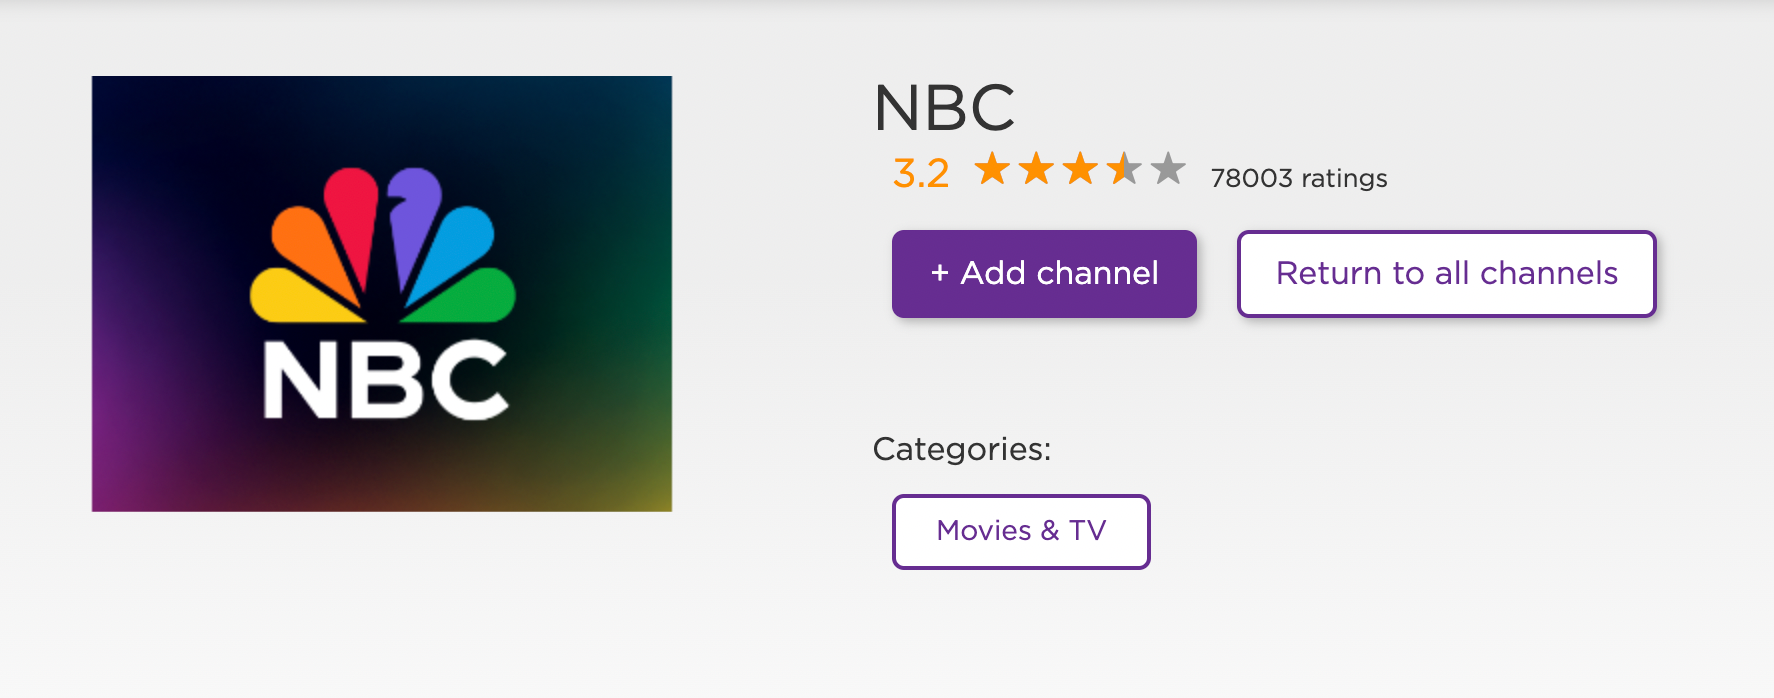Image resolution: width=1774 pixels, height=698 pixels.
Task: Click the orange 3.2 rating score
Action: 921,172
